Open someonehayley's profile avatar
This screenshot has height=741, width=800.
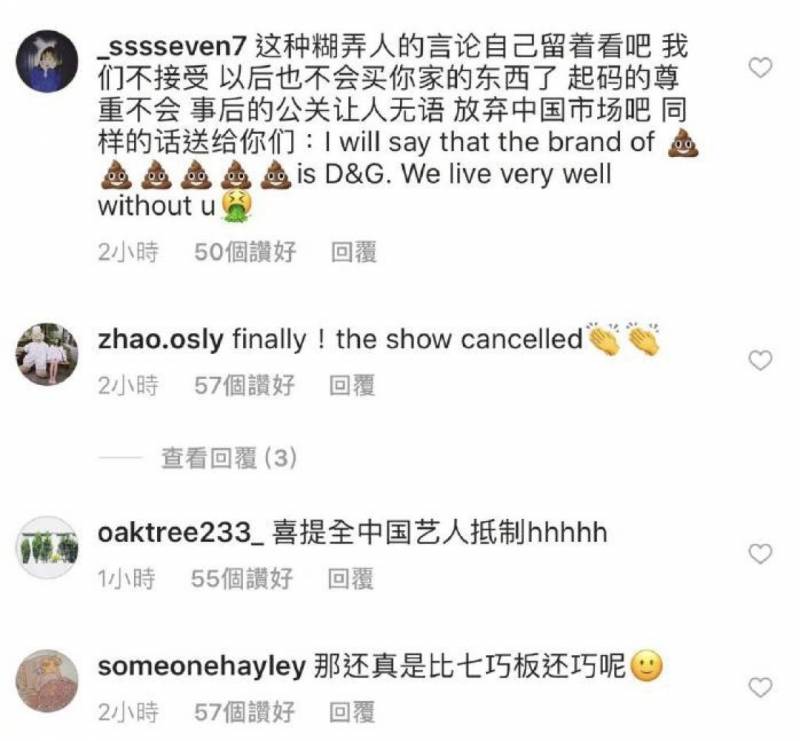click(47, 681)
